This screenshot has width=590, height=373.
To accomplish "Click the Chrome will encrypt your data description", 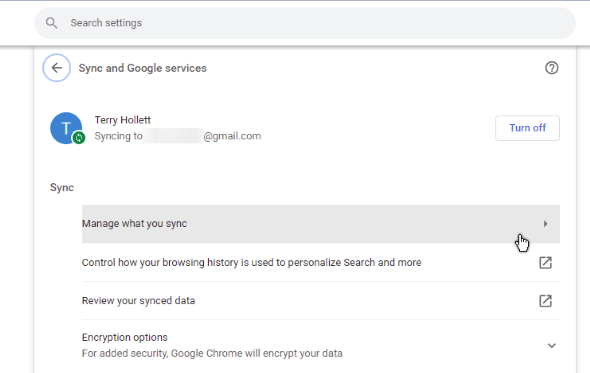I will click(x=212, y=353).
